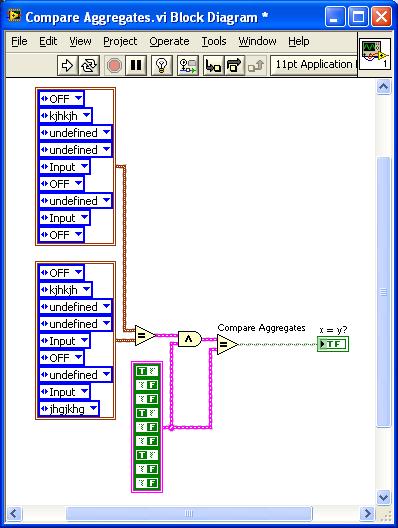Click the horizontal scrollbar thumb
The image size is (398, 528).
click(189, 514)
